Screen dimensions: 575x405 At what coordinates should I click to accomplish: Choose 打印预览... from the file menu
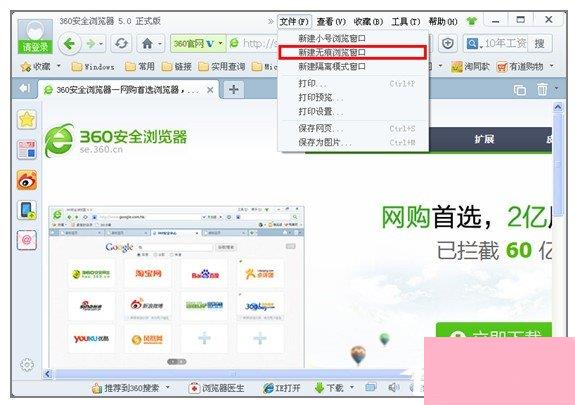click(353, 98)
